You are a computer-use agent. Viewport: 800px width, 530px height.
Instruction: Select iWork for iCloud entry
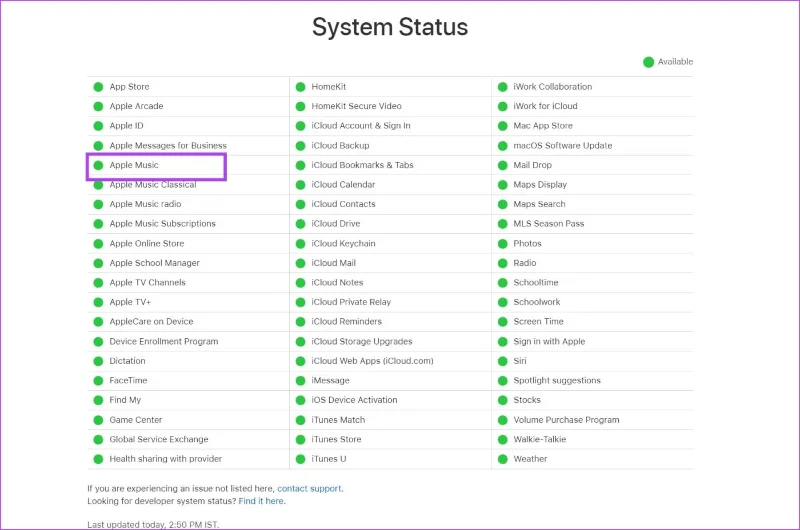(545, 107)
